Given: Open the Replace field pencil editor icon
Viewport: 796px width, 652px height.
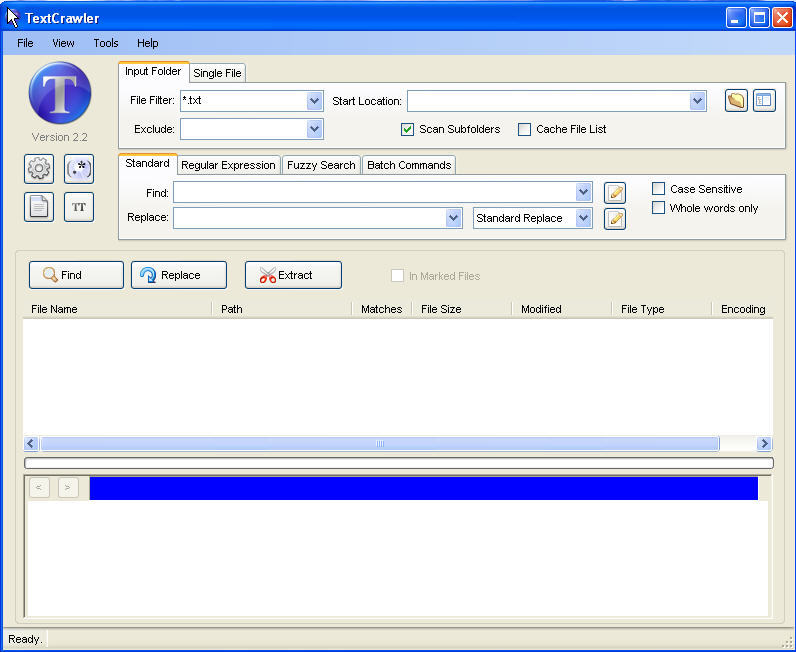Looking at the screenshot, I should [x=615, y=219].
